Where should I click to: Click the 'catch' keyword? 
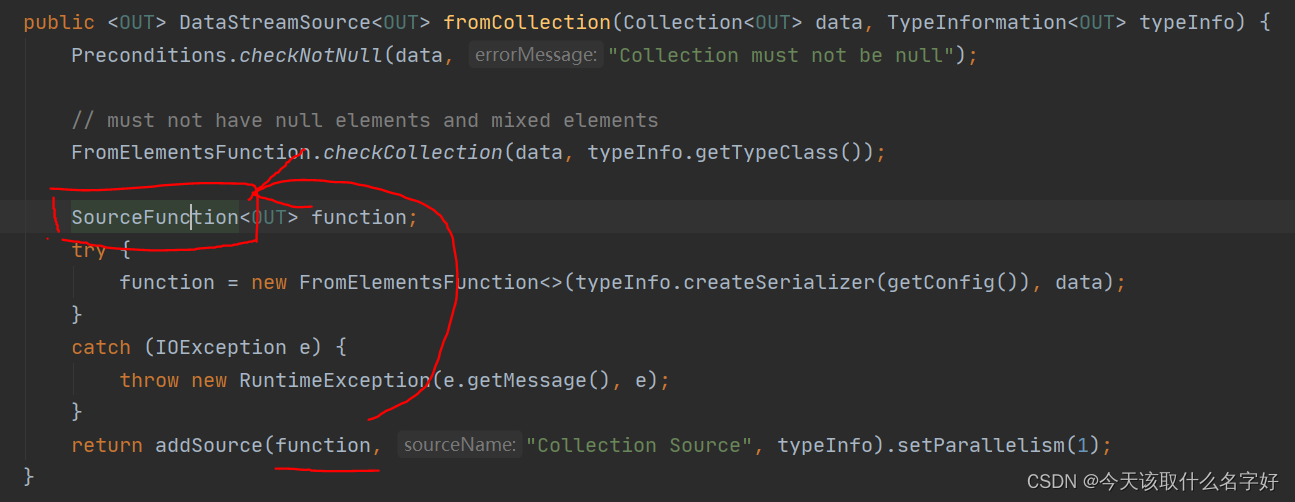coord(101,347)
